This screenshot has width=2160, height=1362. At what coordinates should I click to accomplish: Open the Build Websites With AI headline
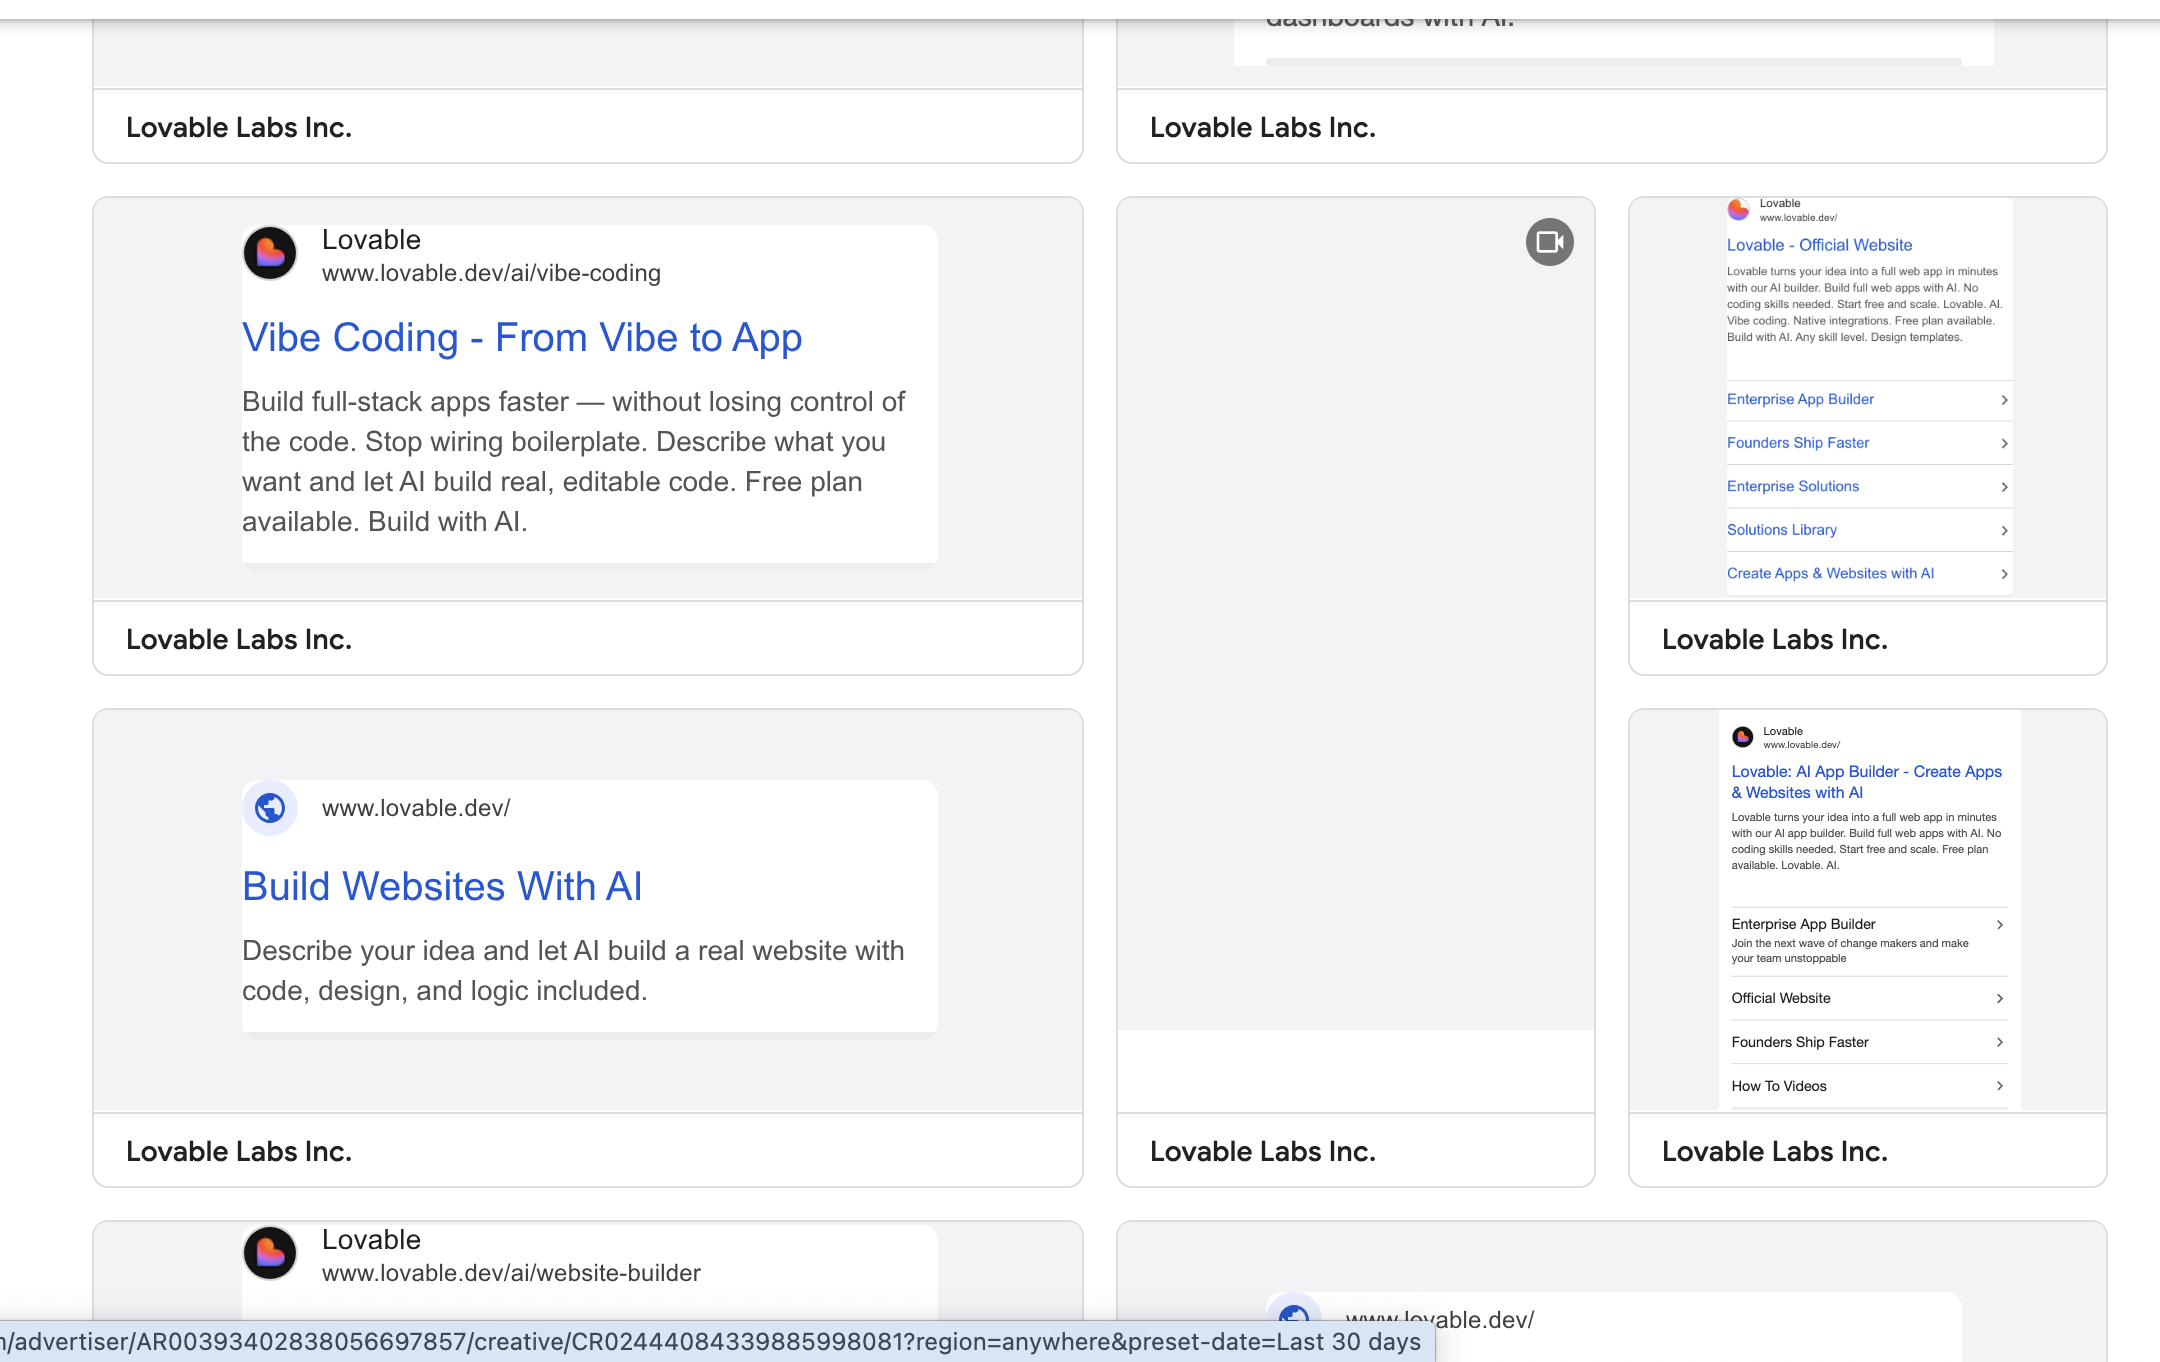point(442,887)
